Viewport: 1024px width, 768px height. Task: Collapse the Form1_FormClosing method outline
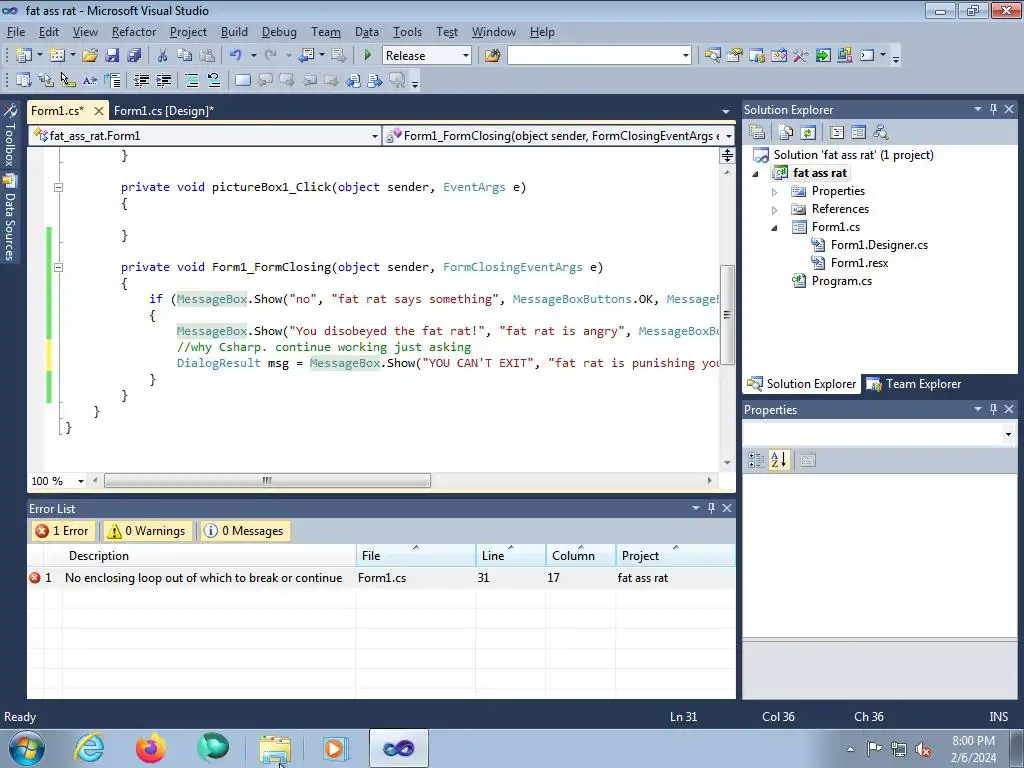(x=58, y=267)
